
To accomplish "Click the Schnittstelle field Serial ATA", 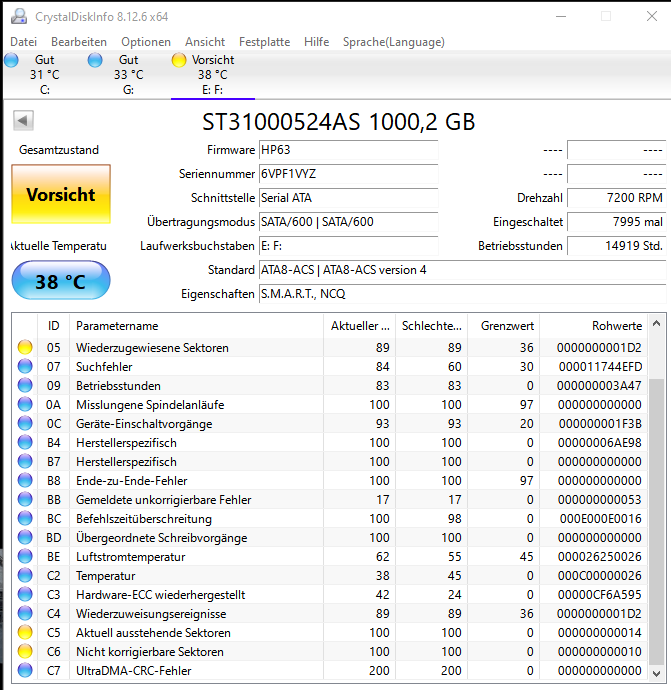I will tap(348, 198).
